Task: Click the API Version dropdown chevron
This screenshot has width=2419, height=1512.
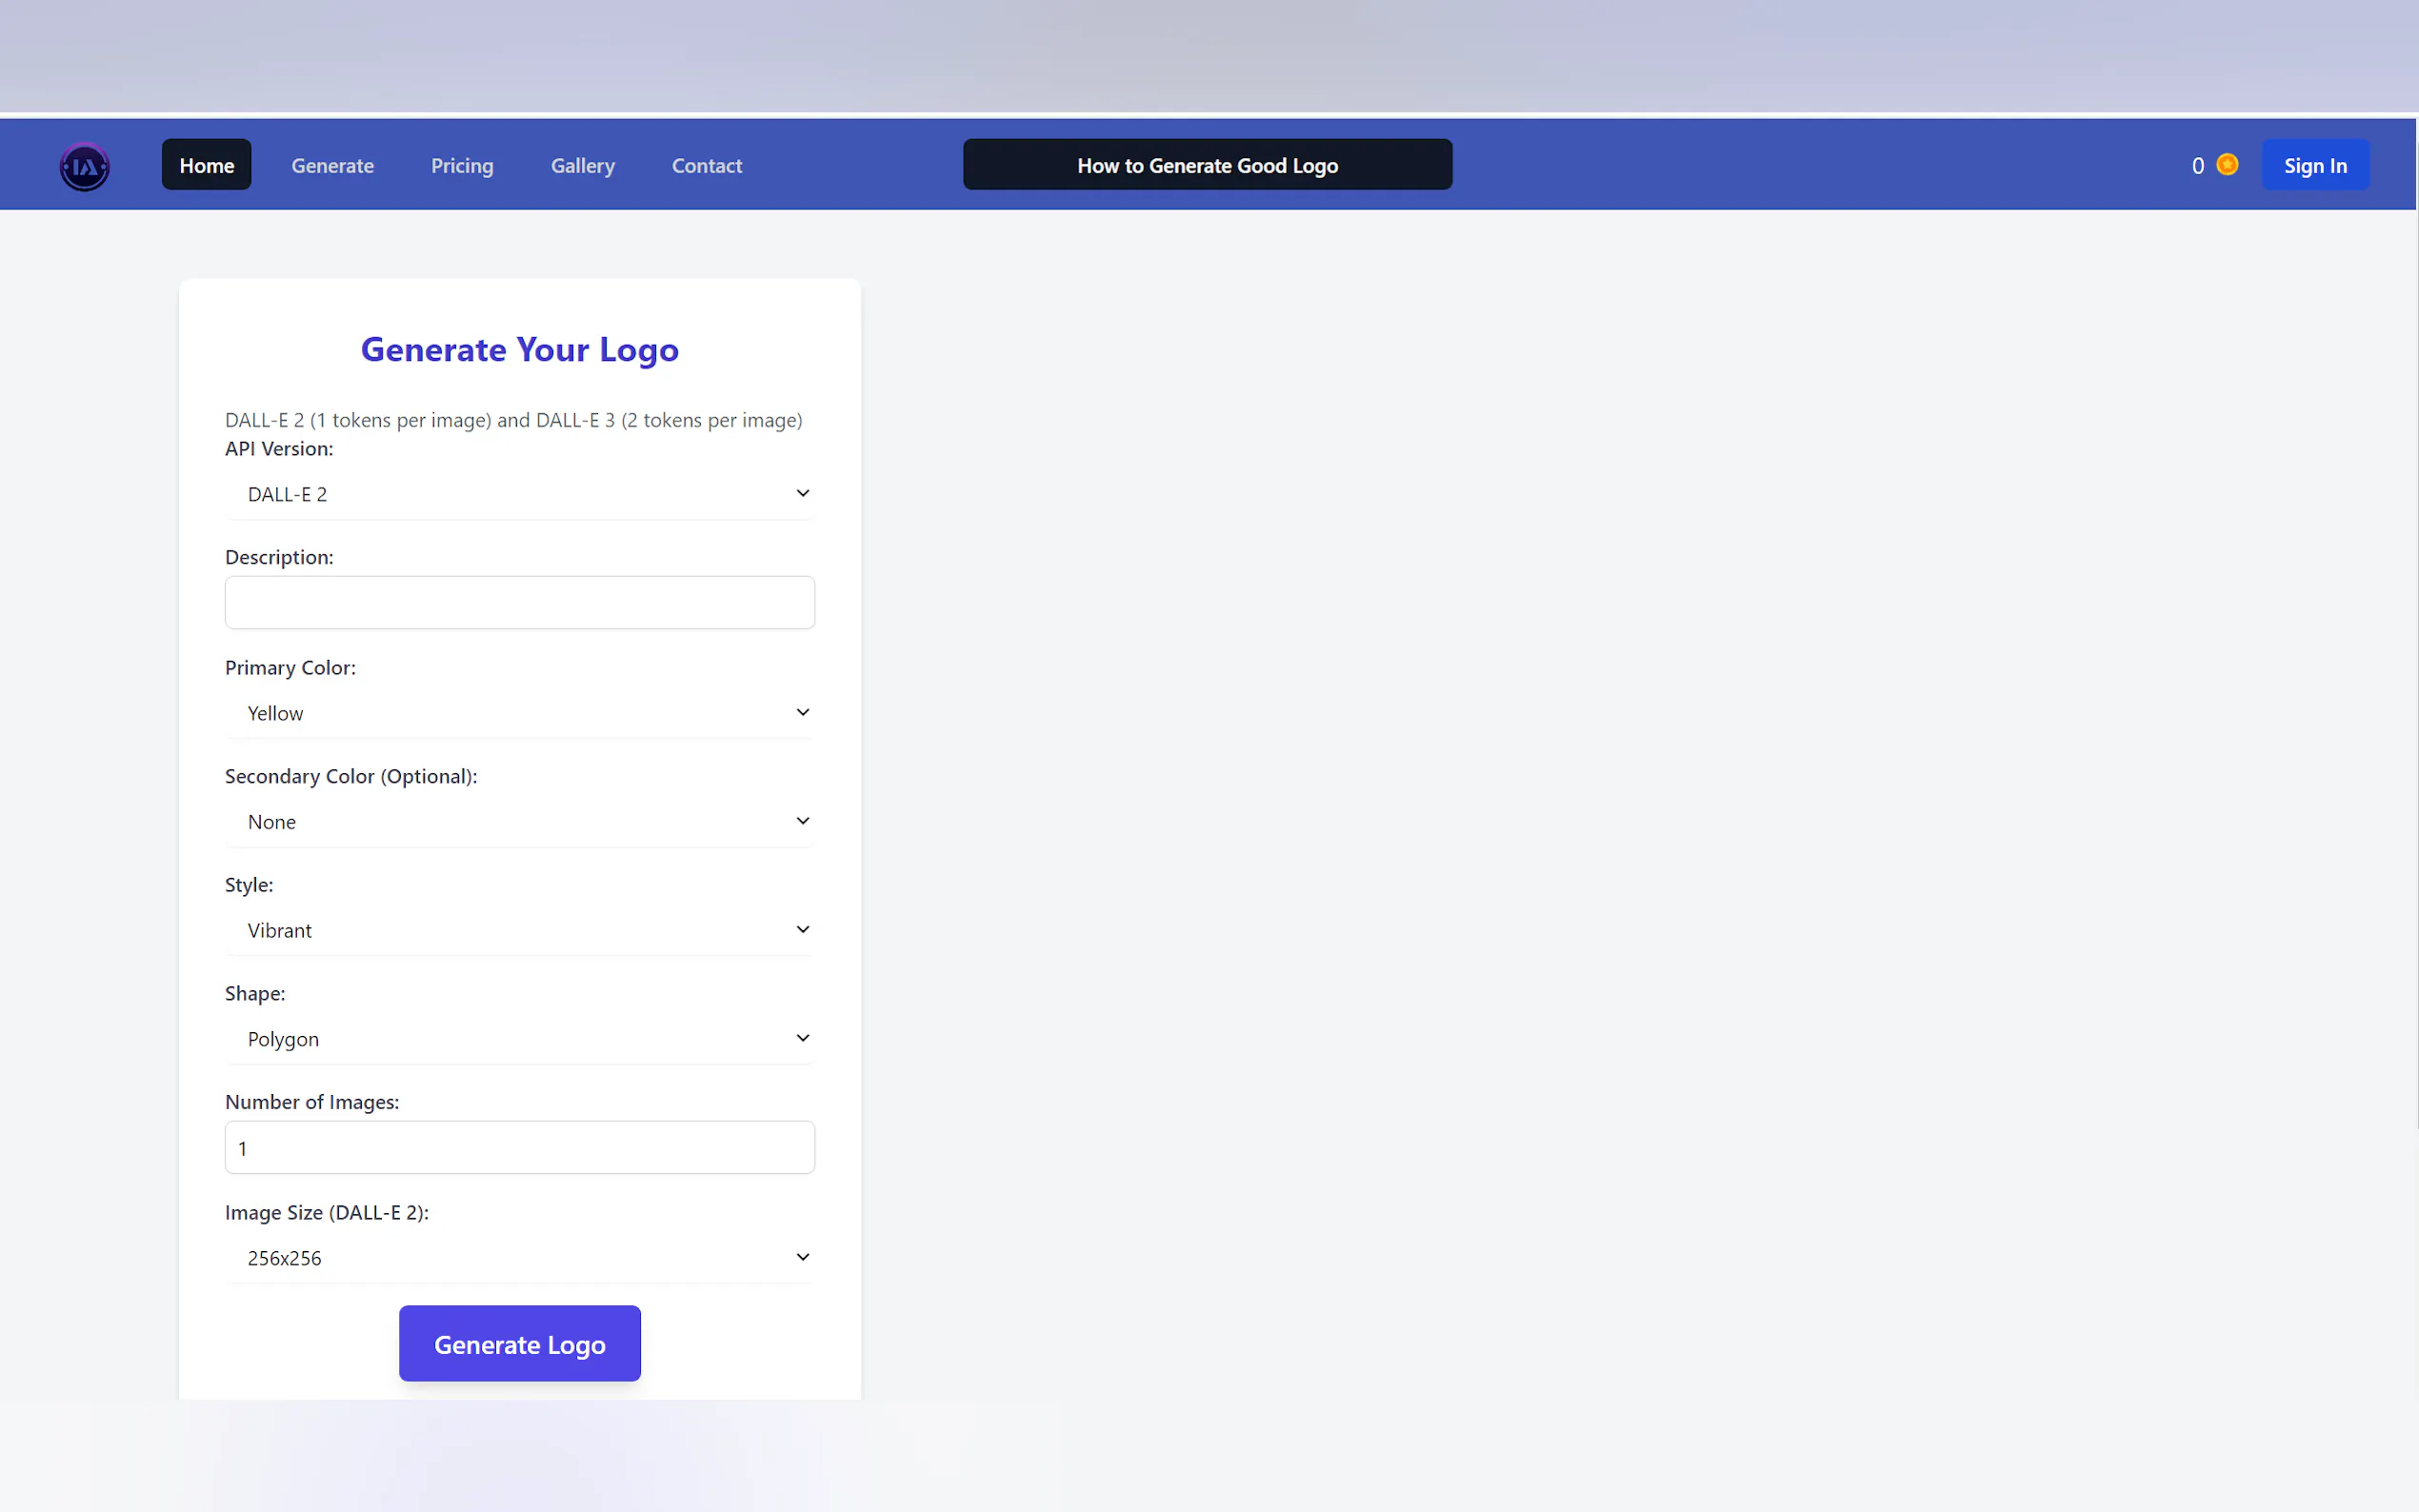Action: tap(802, 493)
